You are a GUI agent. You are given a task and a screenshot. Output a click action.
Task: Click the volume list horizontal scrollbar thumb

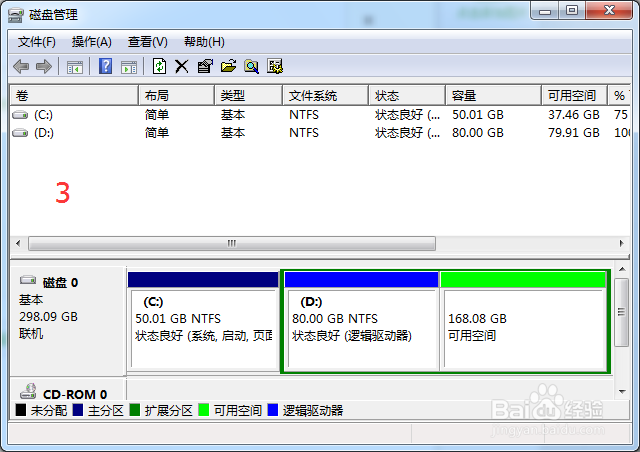tap(232, 244)
